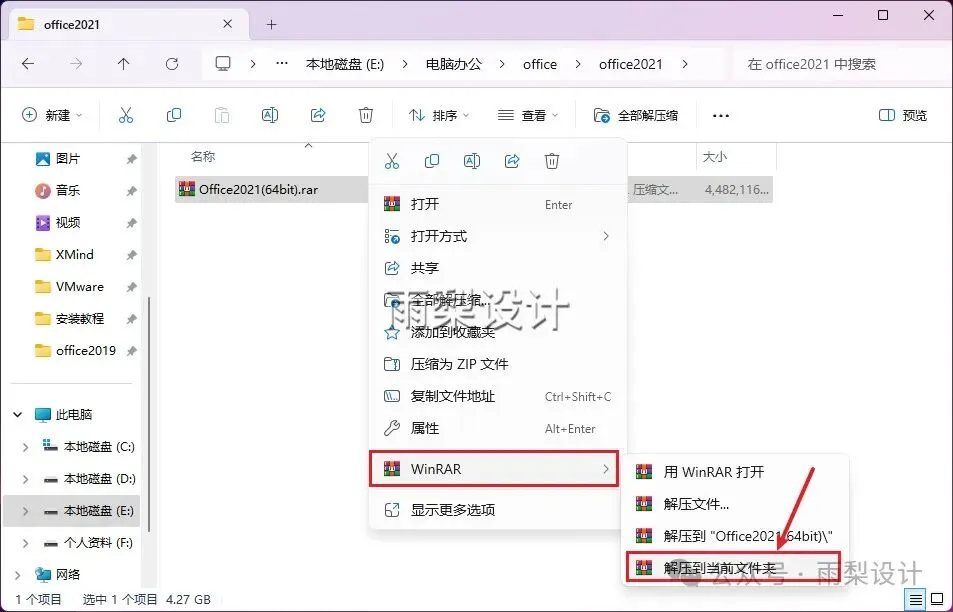Open the toolbar's three-dot more options
Image resolution: width=953 pixels, height=612 pixels.
click(x=720, y=115)
